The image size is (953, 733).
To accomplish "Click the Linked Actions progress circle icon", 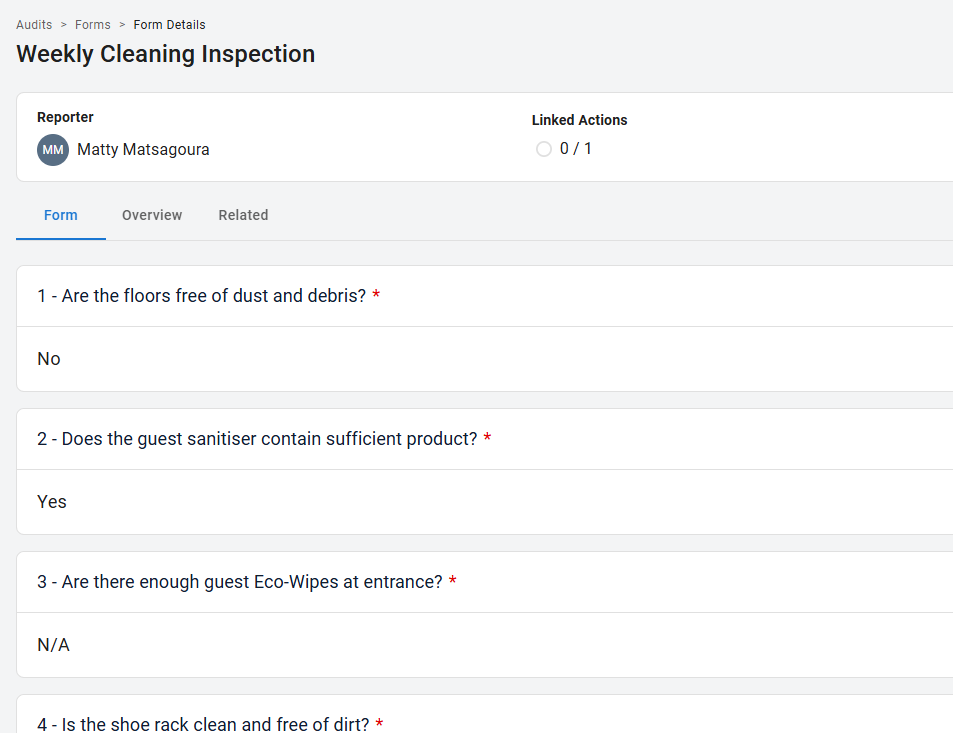I will [x=544, y=149].
